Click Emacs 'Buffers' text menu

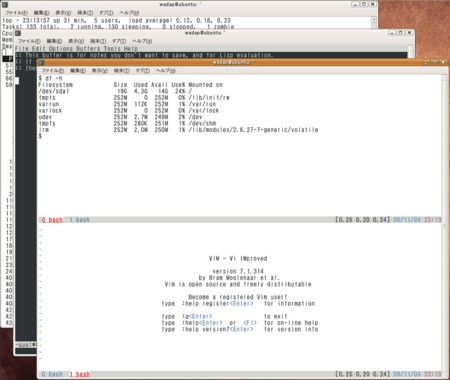pos(88,48)
